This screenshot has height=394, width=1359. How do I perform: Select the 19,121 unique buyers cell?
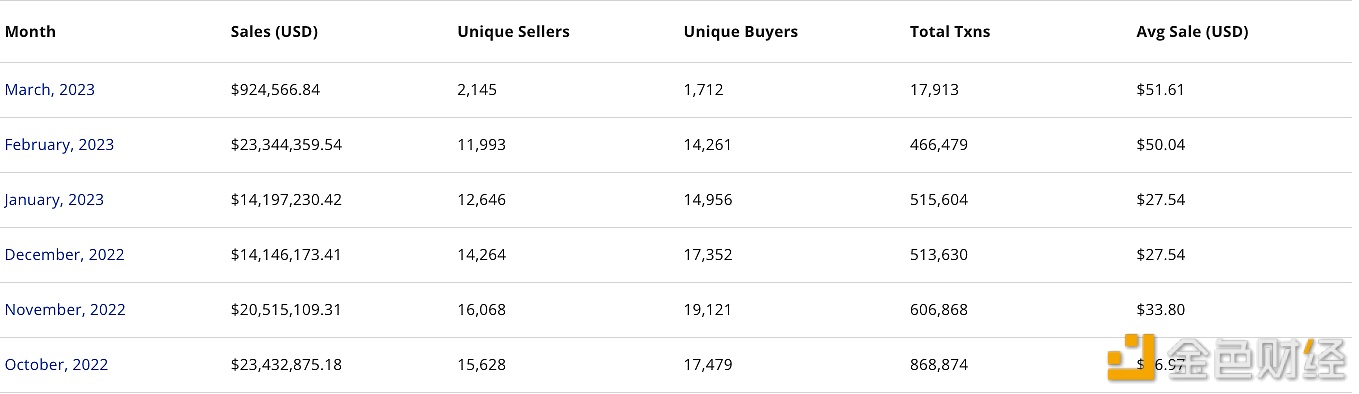(x=708, y=310)
